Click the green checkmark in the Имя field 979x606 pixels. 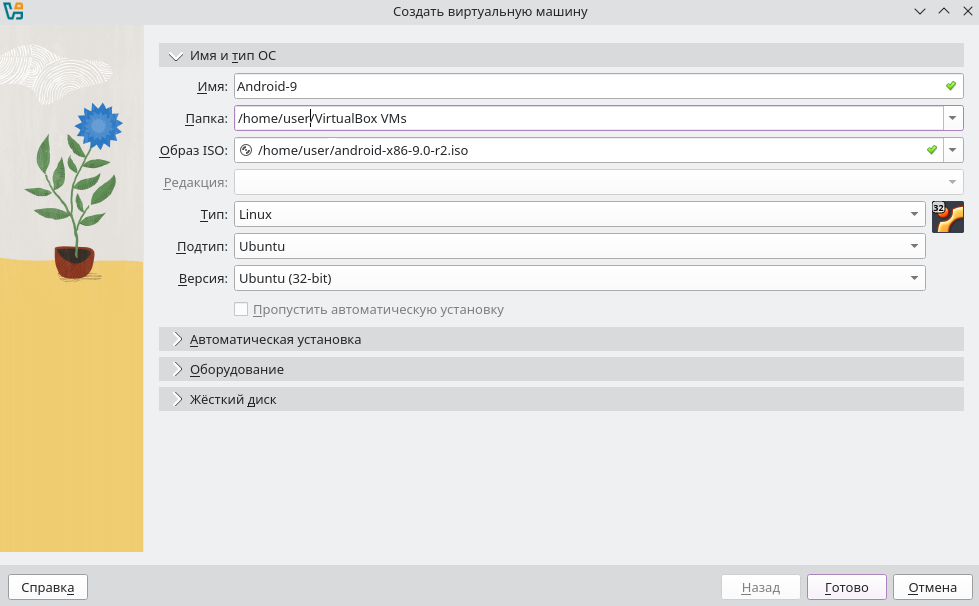[x=951, y=86]
